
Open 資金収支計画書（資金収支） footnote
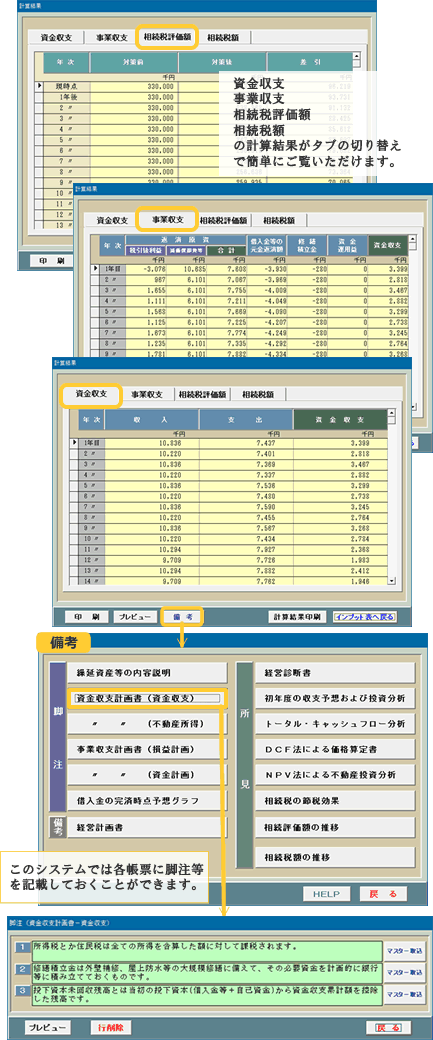[x=147, y=698]
